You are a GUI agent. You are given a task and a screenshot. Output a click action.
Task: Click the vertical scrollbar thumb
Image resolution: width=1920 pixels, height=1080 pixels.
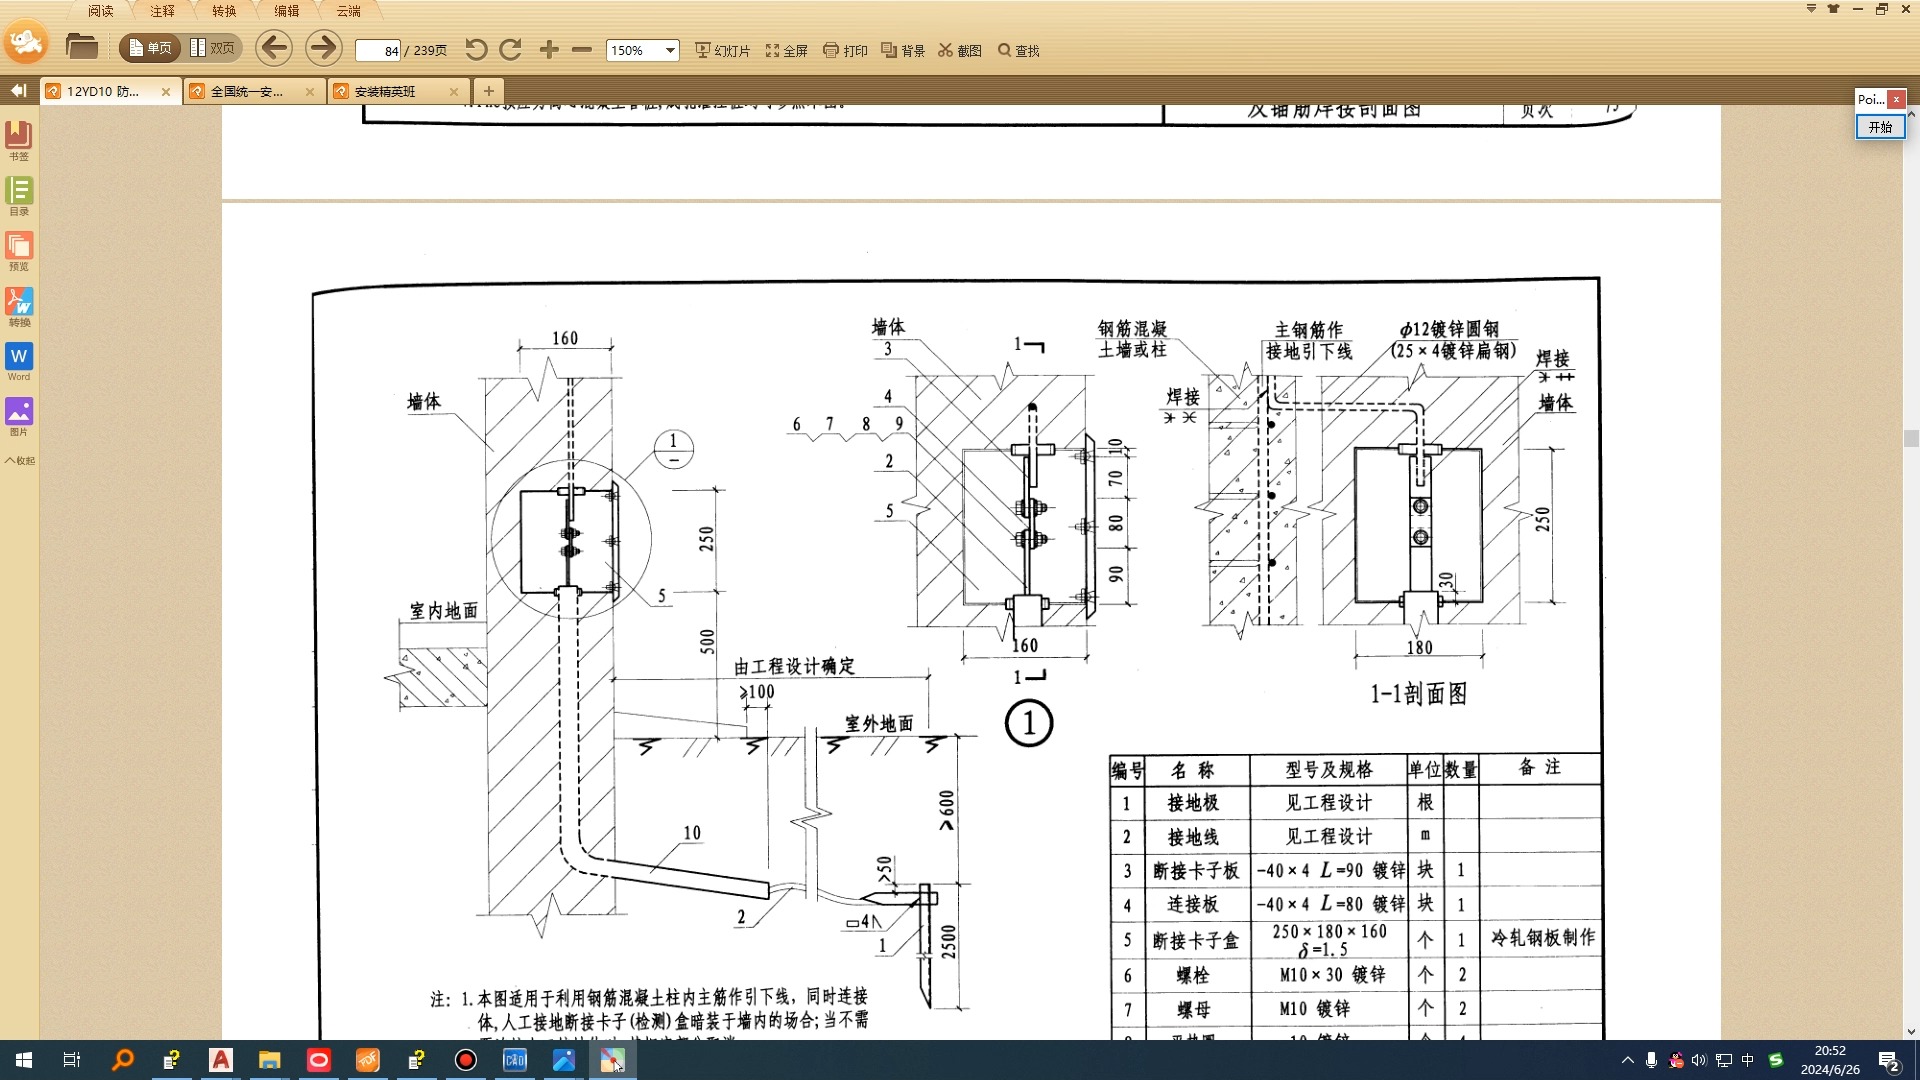pos(1911,438)
